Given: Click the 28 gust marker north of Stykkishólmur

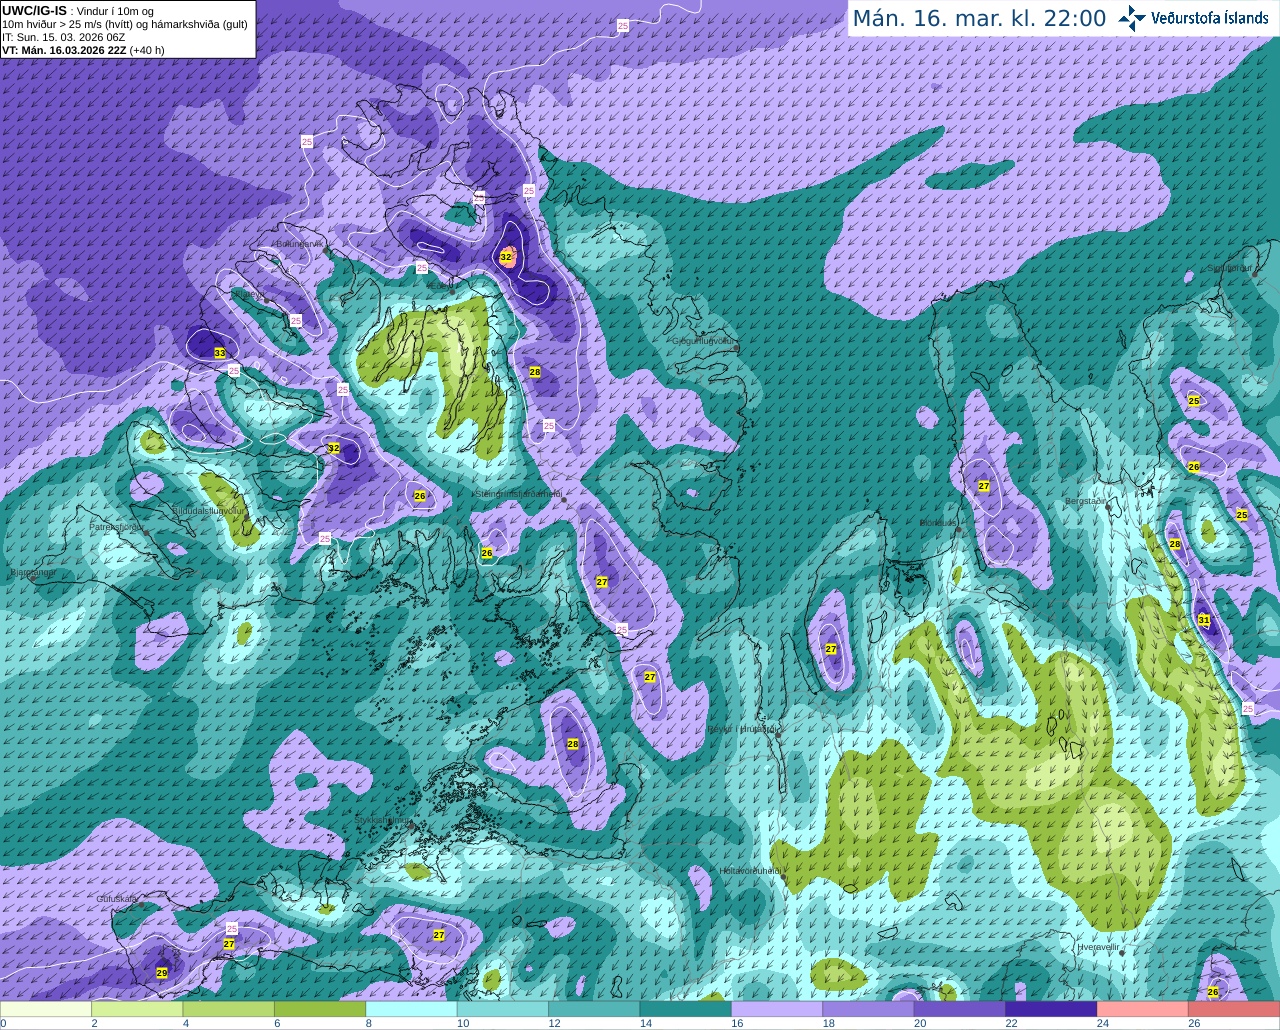Looking at the screenshot, I should (573, 743).
